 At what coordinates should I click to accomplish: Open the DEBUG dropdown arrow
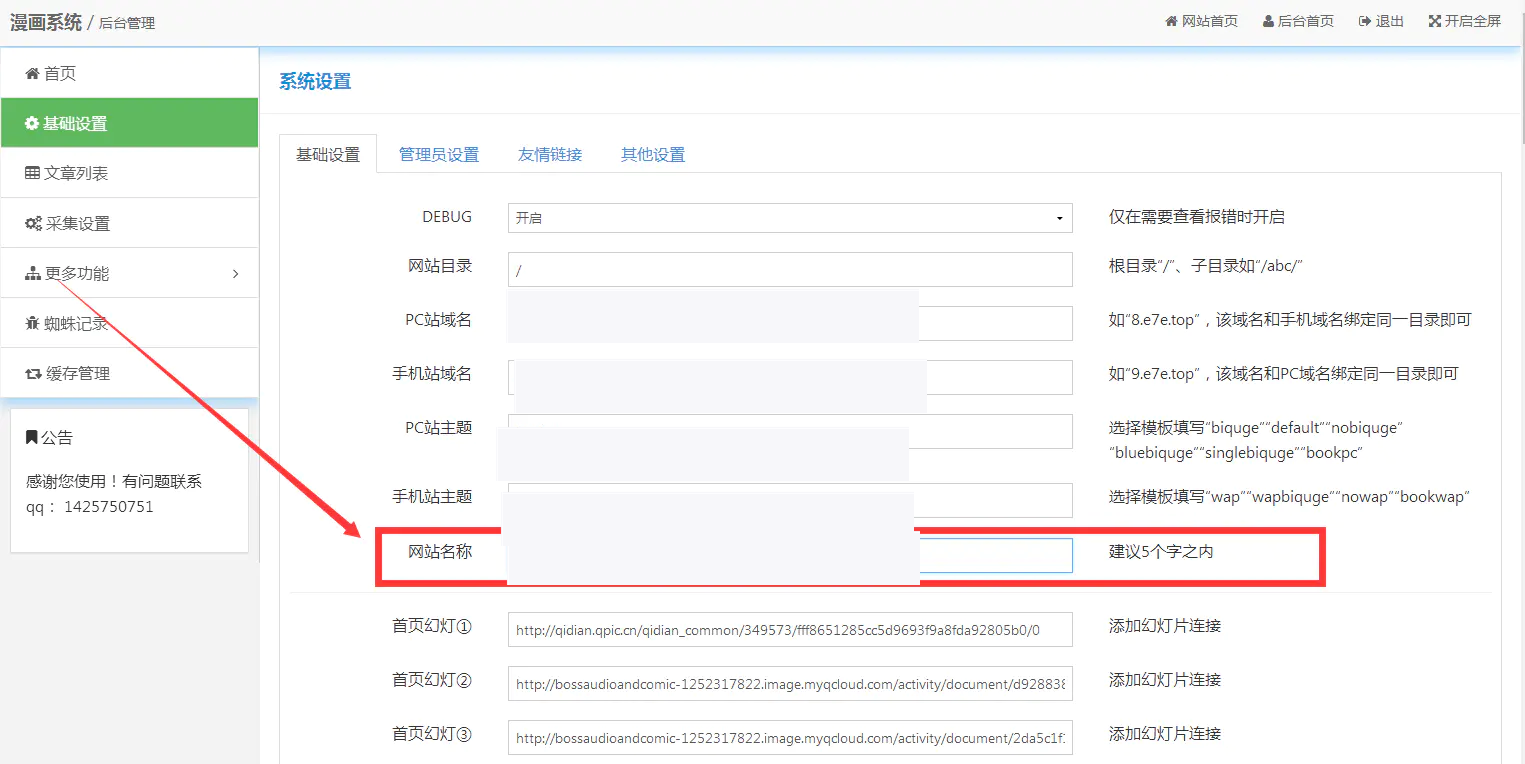pos(1058,217)
